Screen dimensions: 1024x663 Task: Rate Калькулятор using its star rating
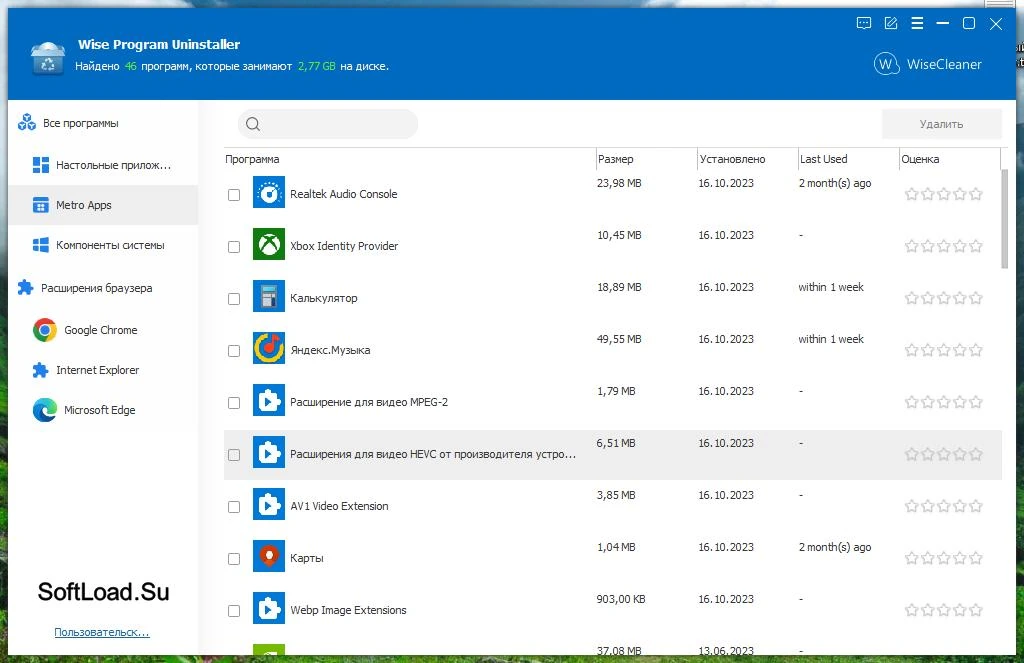click(x=944, y=299)
